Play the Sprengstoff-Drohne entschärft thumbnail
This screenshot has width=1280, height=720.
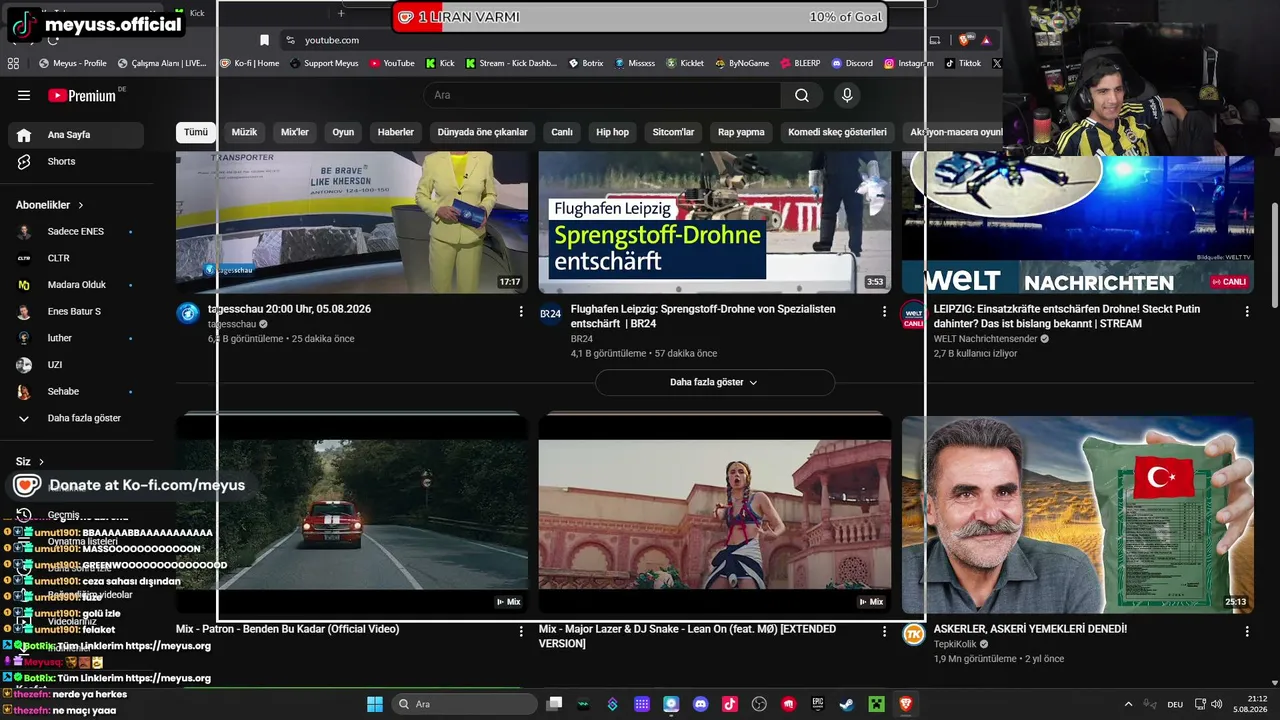tap(715, 223)
